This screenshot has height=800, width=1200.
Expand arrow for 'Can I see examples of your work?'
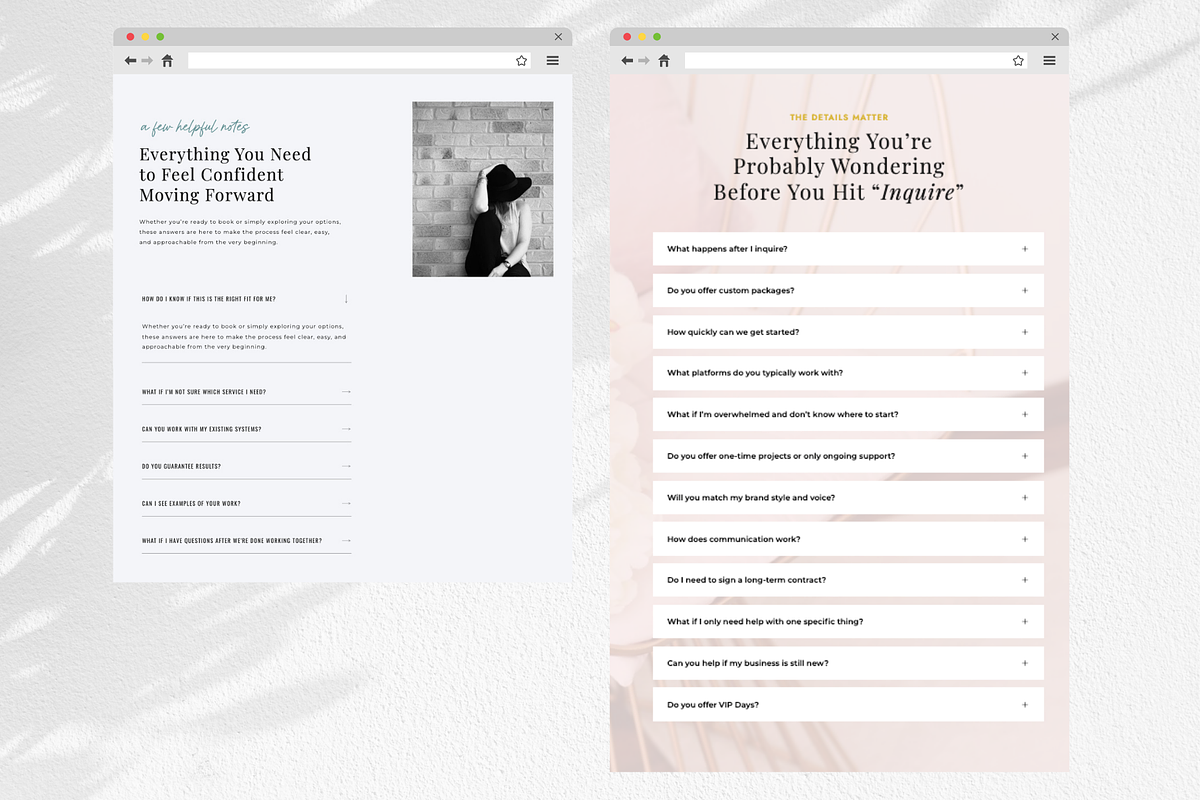[346, 503]
